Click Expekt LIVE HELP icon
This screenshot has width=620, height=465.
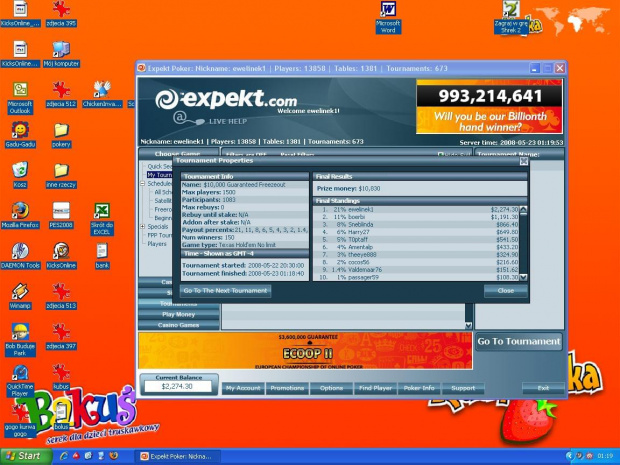pyautogui.click(x=210, y=120)
